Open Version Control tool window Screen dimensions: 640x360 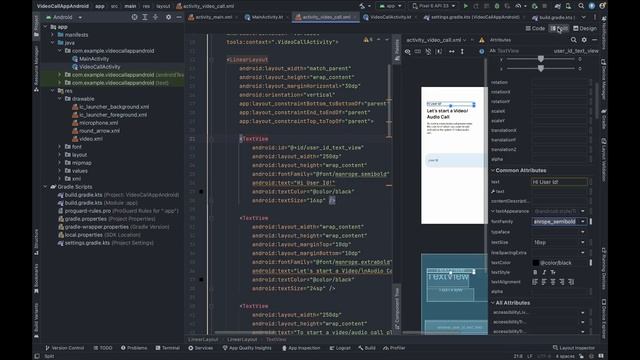(x=64, y=348)
